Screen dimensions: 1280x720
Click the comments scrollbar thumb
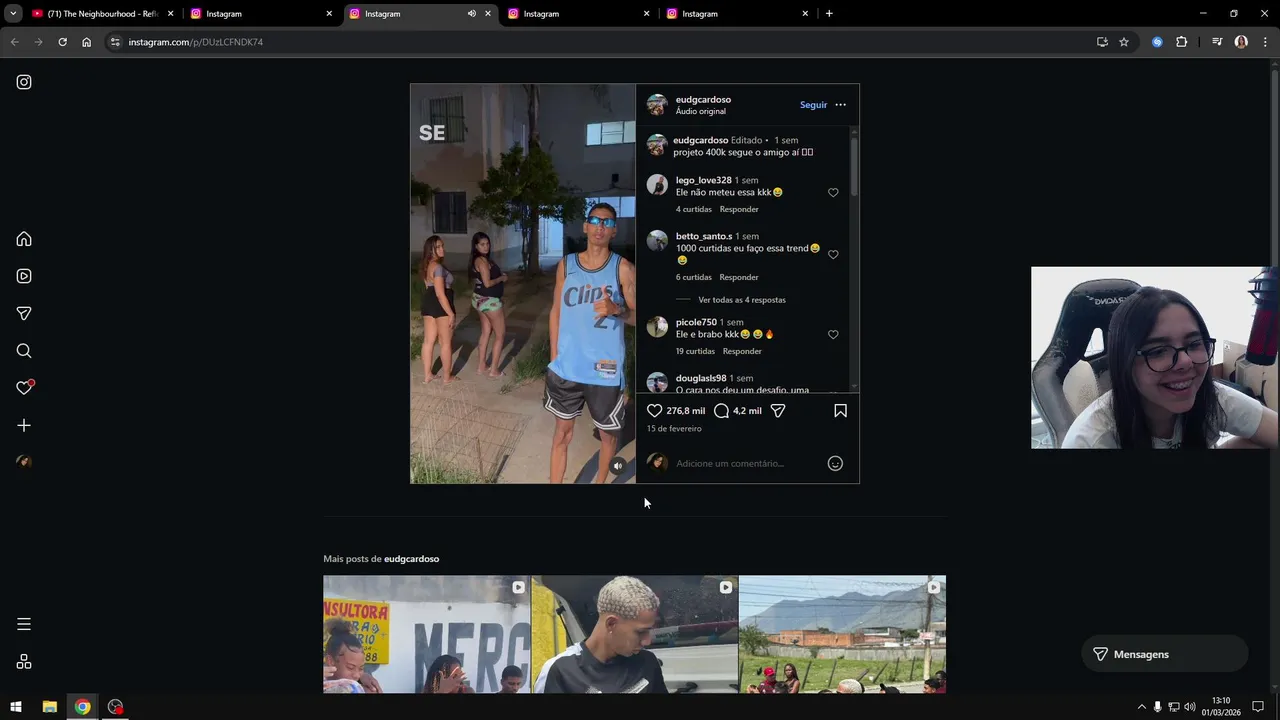click(854, 165)
